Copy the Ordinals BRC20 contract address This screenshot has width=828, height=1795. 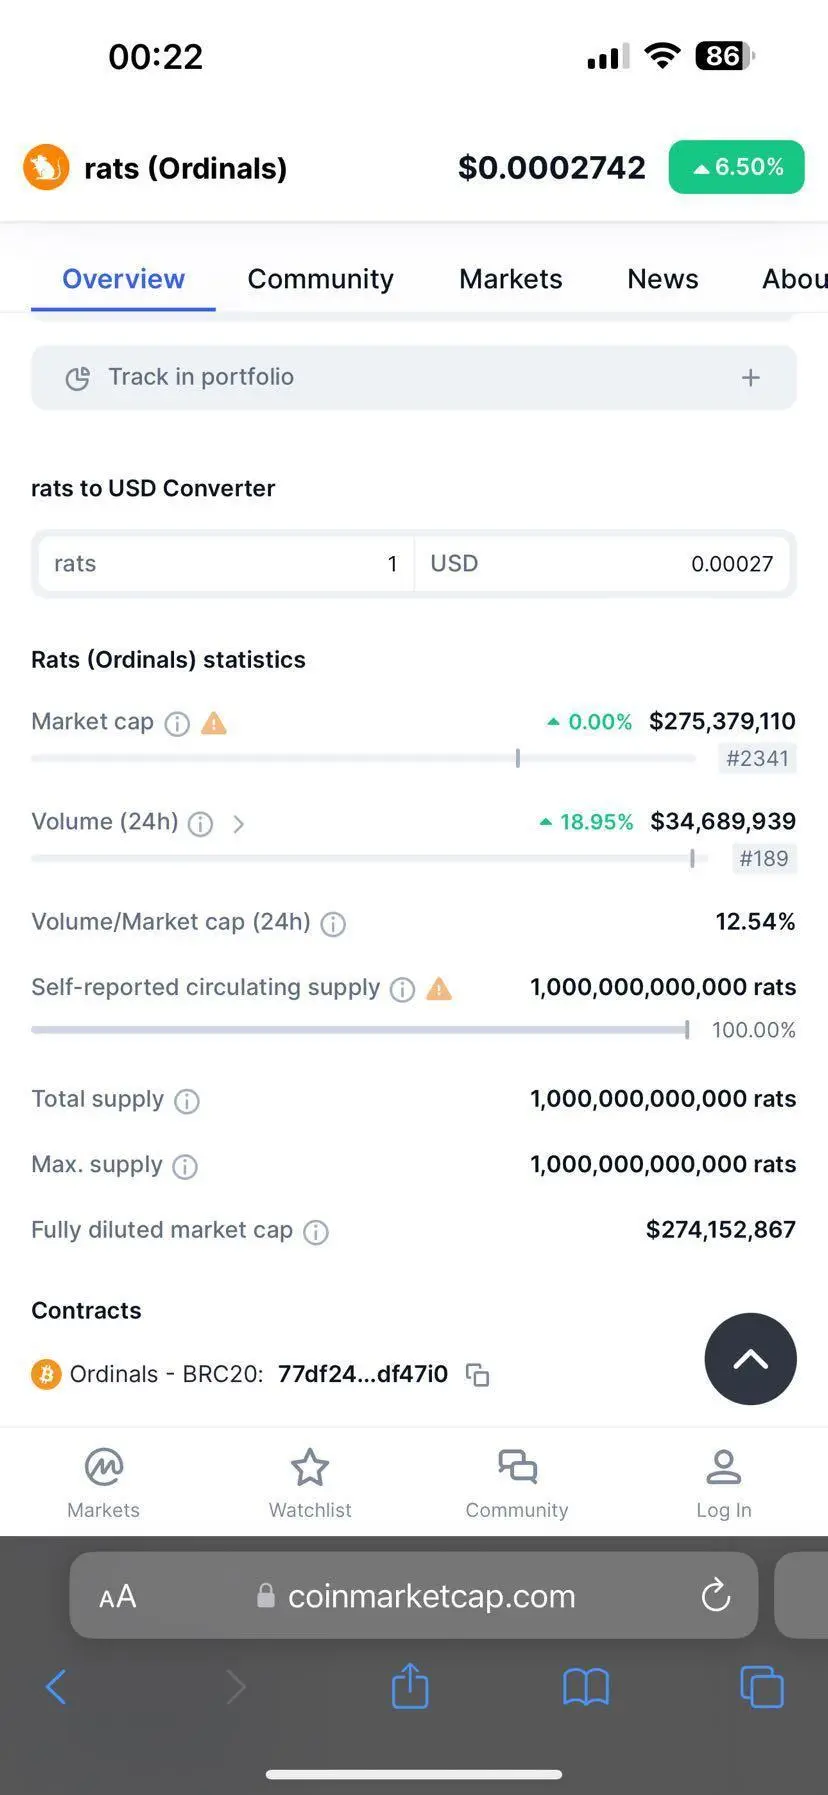(x=478, y=1375)
